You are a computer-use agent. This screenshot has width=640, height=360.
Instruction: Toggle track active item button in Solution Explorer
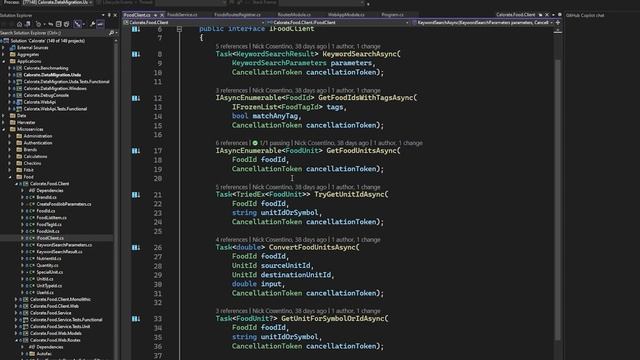coord(78,24)
